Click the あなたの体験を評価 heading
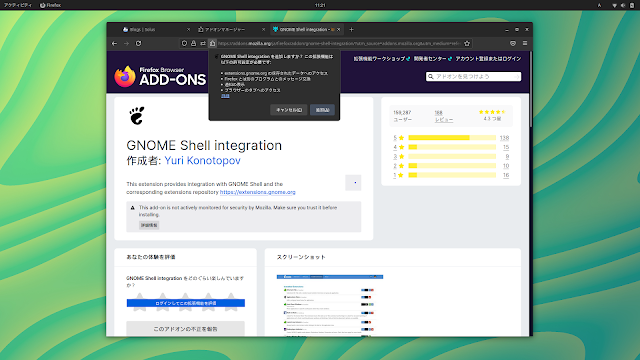 (151, 257)
